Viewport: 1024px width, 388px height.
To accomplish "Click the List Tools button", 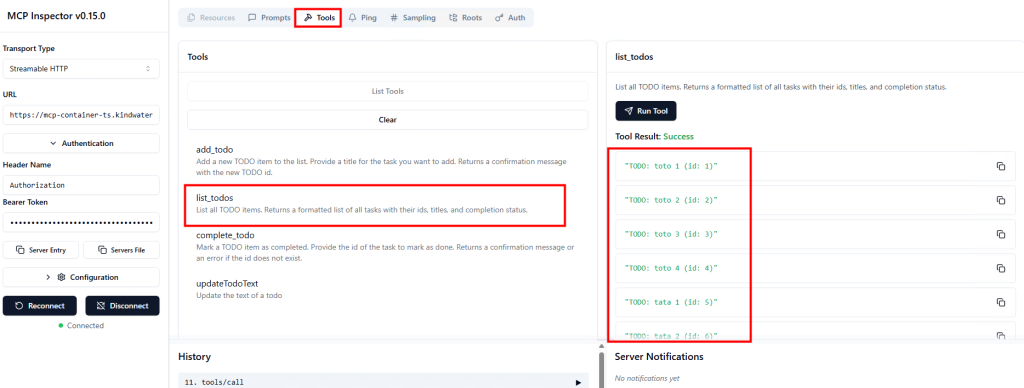I will tap(387, 91).
